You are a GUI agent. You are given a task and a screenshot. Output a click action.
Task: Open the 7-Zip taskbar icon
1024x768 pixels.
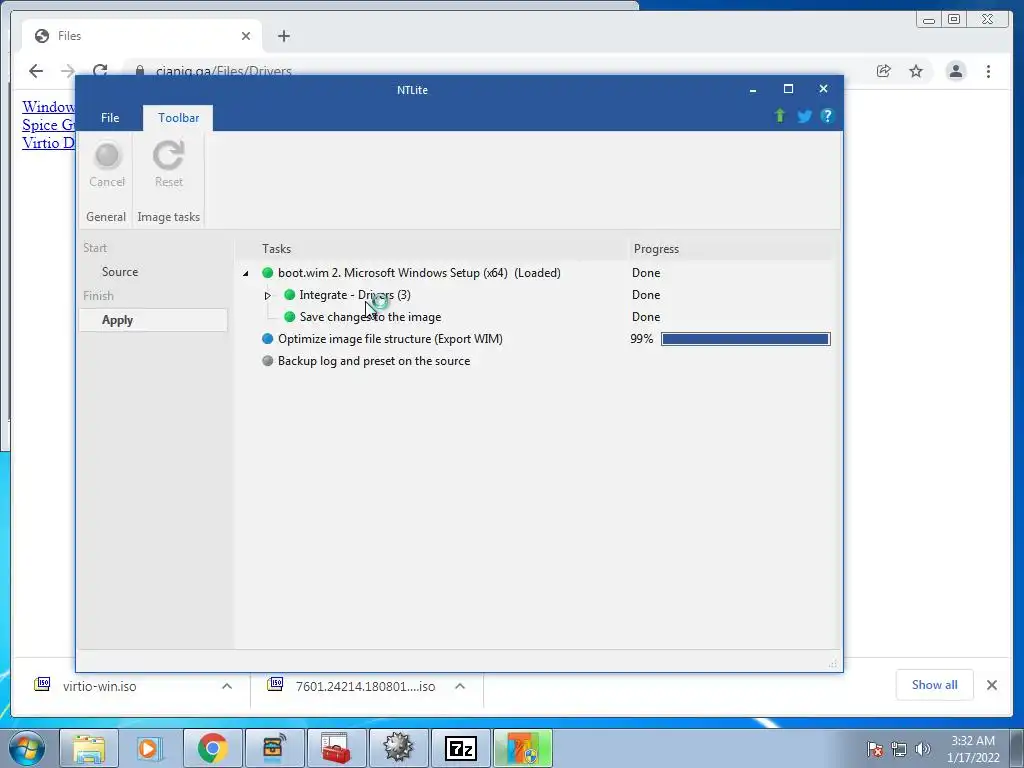460,748
